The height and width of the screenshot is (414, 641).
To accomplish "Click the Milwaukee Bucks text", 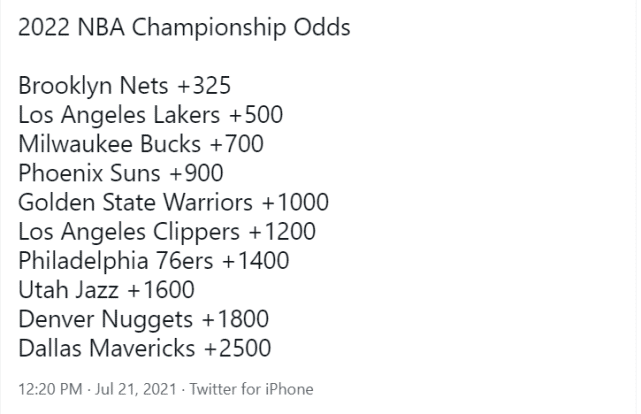I will [107, 145].
